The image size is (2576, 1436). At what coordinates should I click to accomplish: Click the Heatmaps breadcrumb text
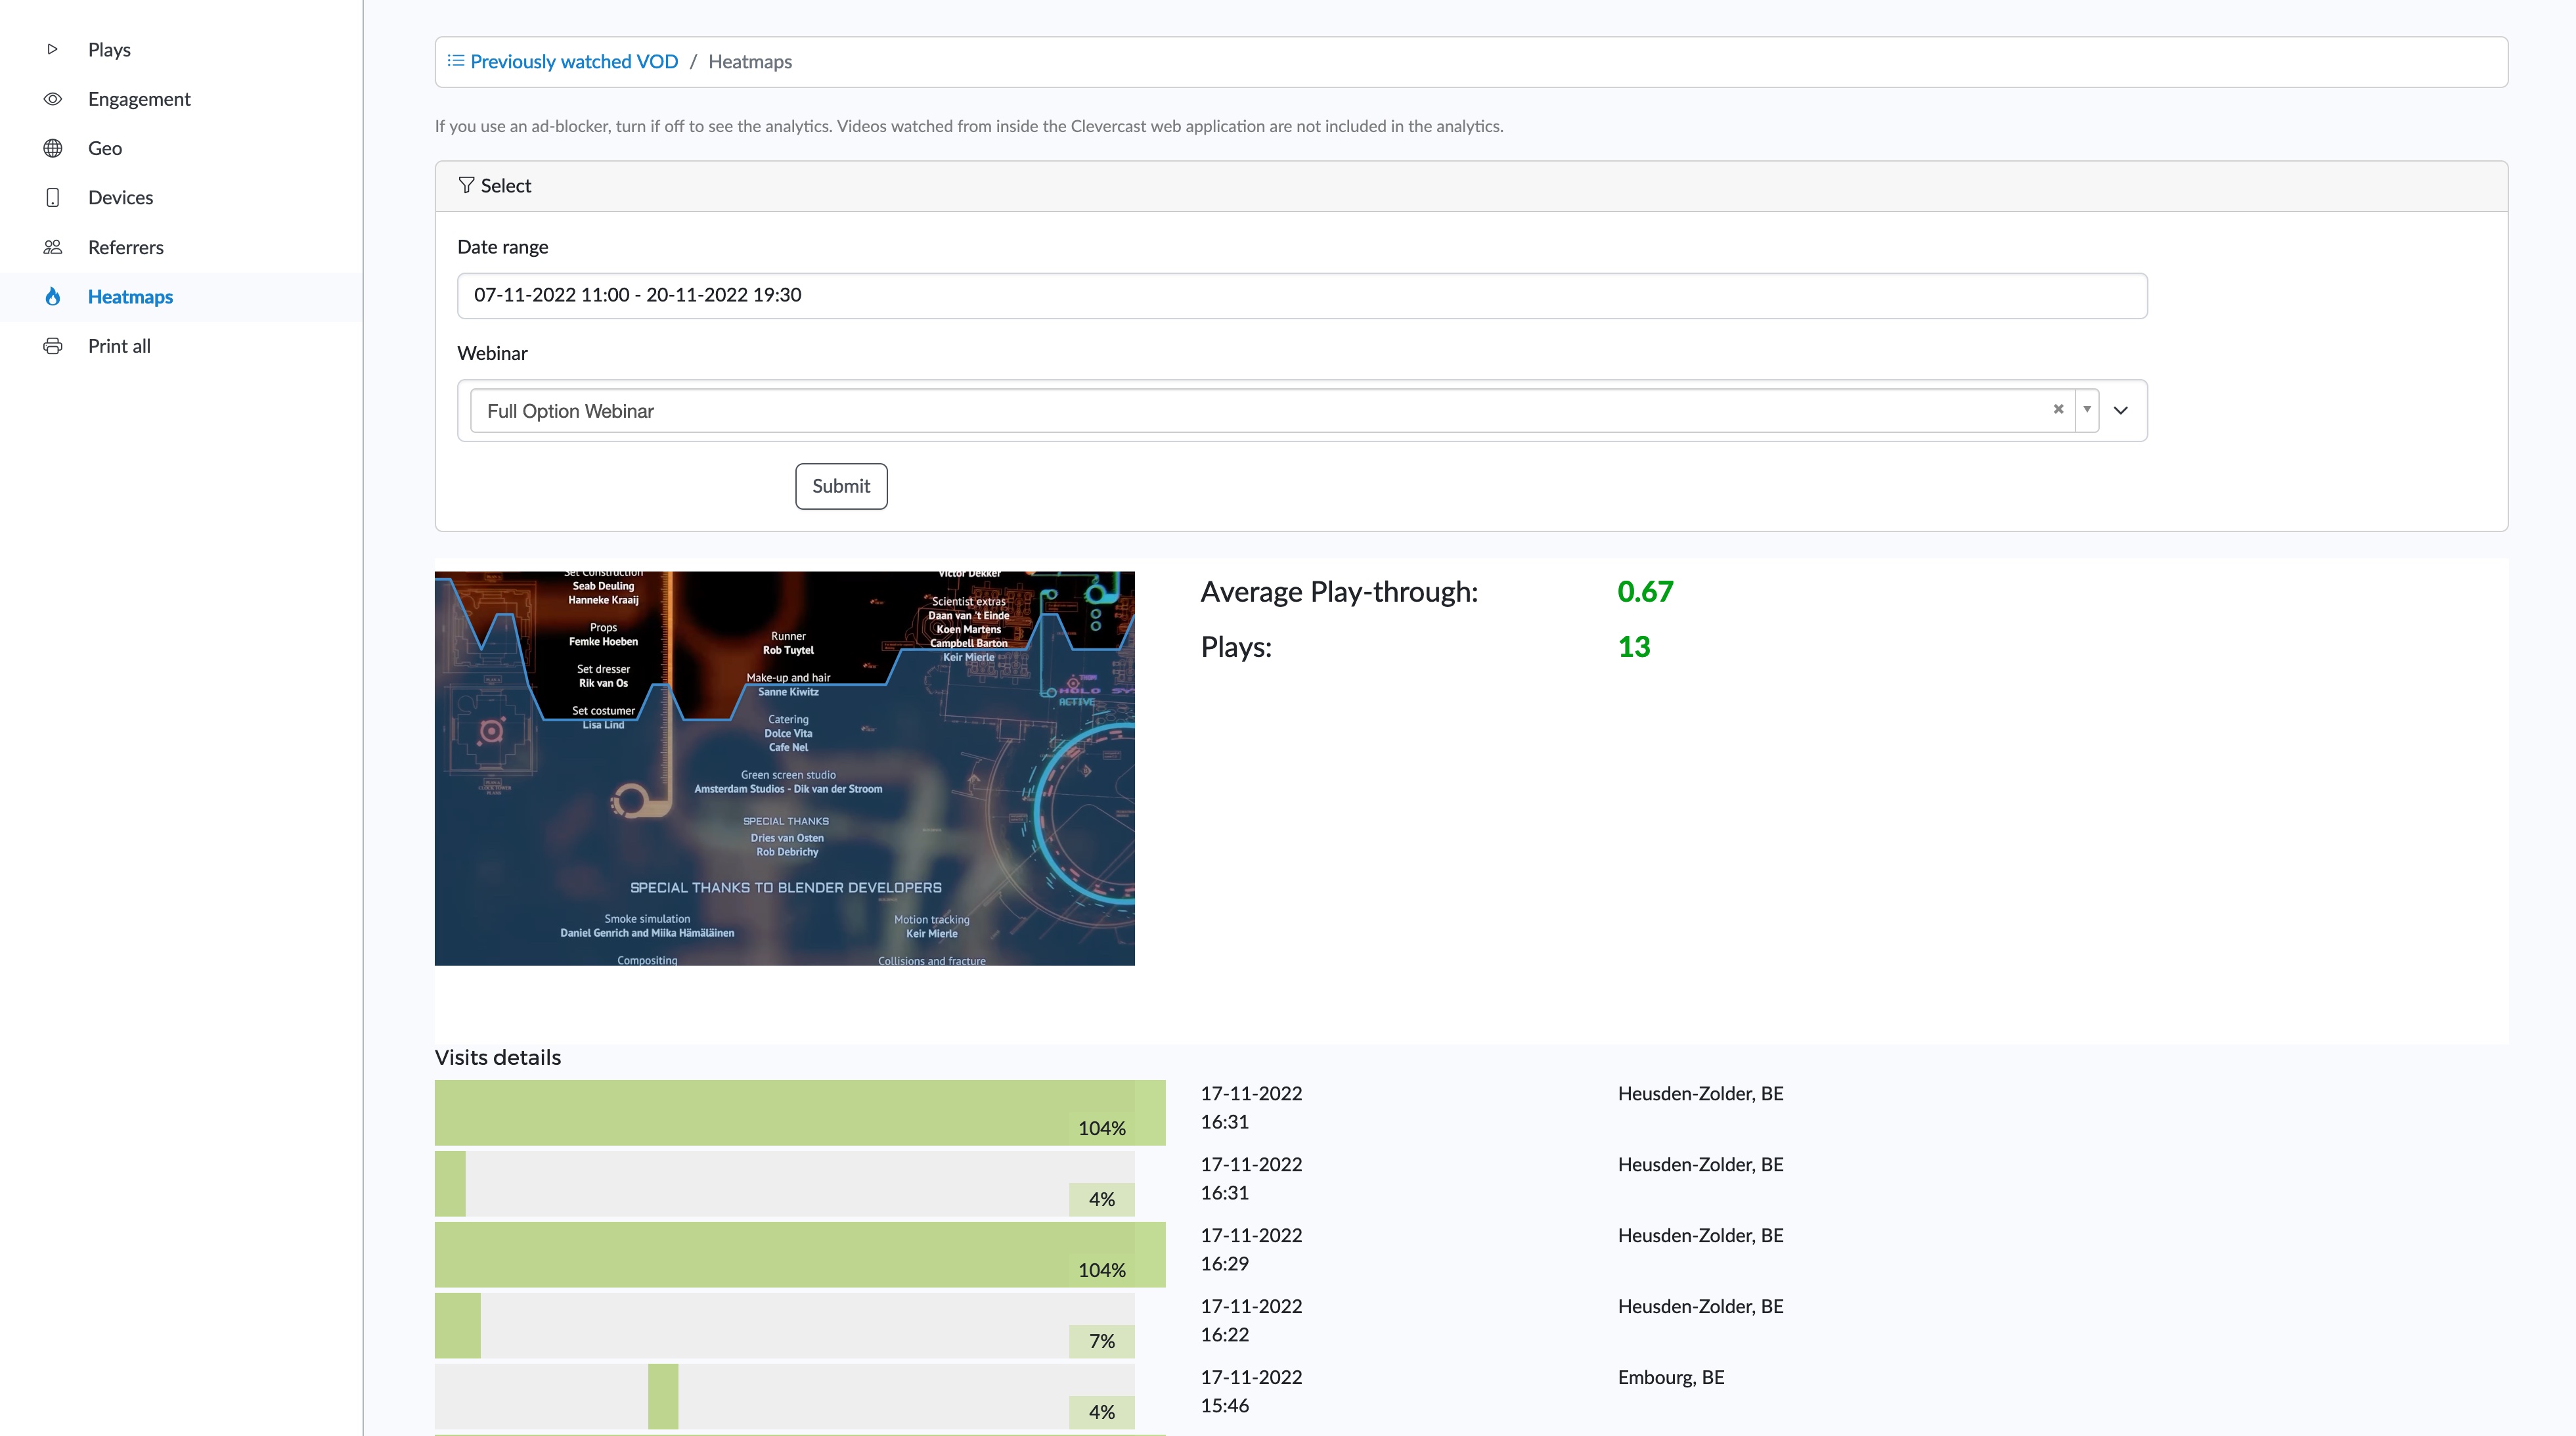(750, 61)
